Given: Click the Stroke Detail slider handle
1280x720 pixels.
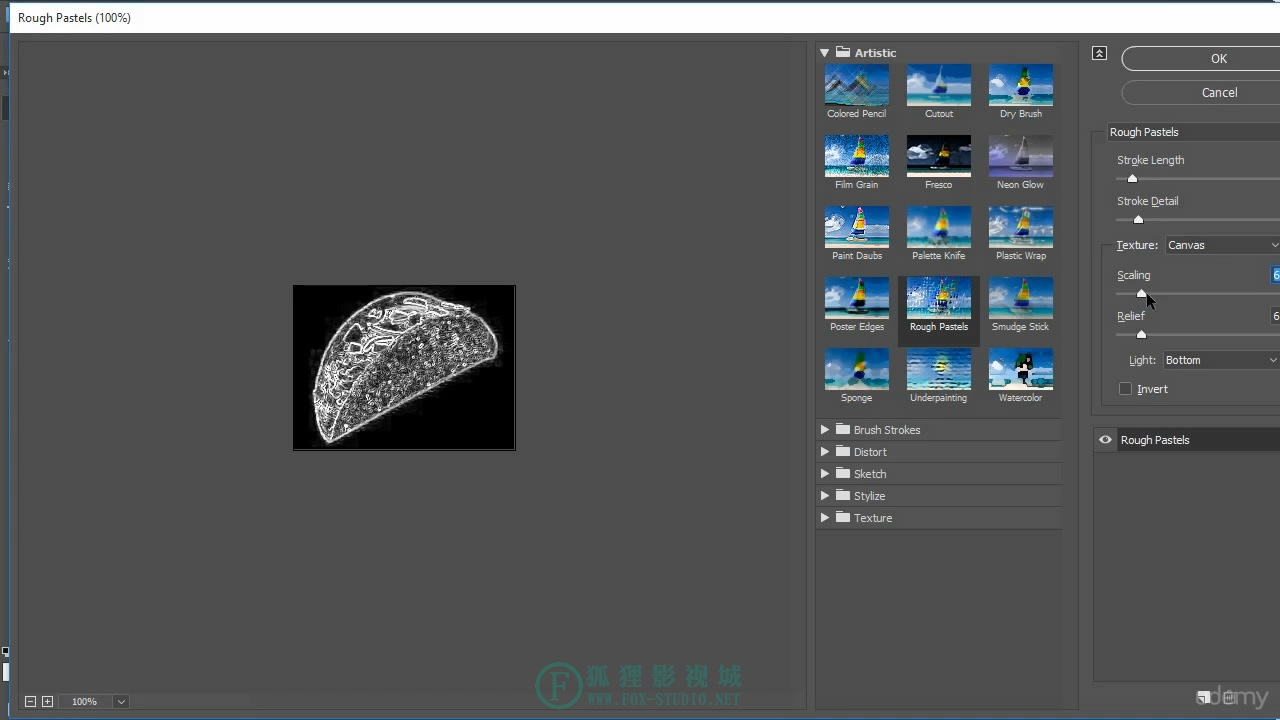Looking at the screenshot, I should pos(1138,220).
